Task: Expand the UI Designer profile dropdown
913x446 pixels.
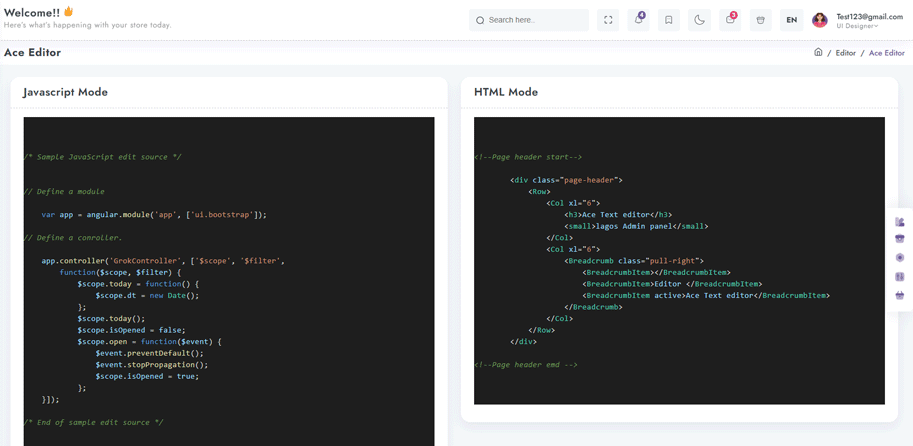Action: 858,26
